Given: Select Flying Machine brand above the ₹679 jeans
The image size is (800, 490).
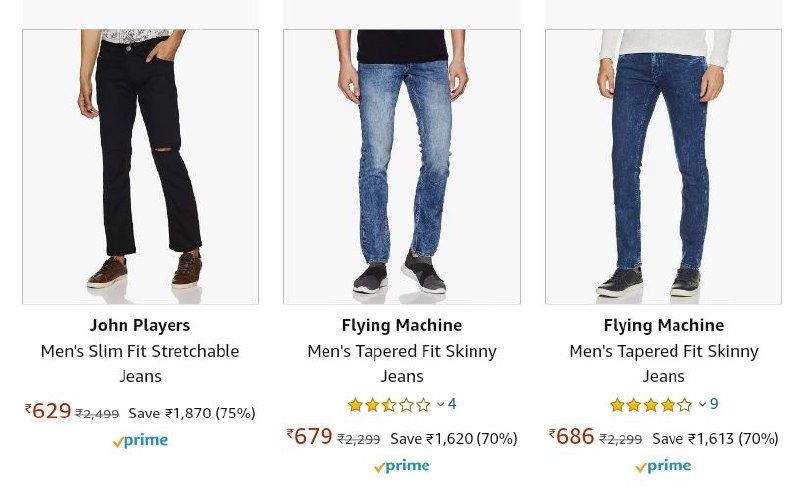Looking at the screenshot, I should click(402, 325).
